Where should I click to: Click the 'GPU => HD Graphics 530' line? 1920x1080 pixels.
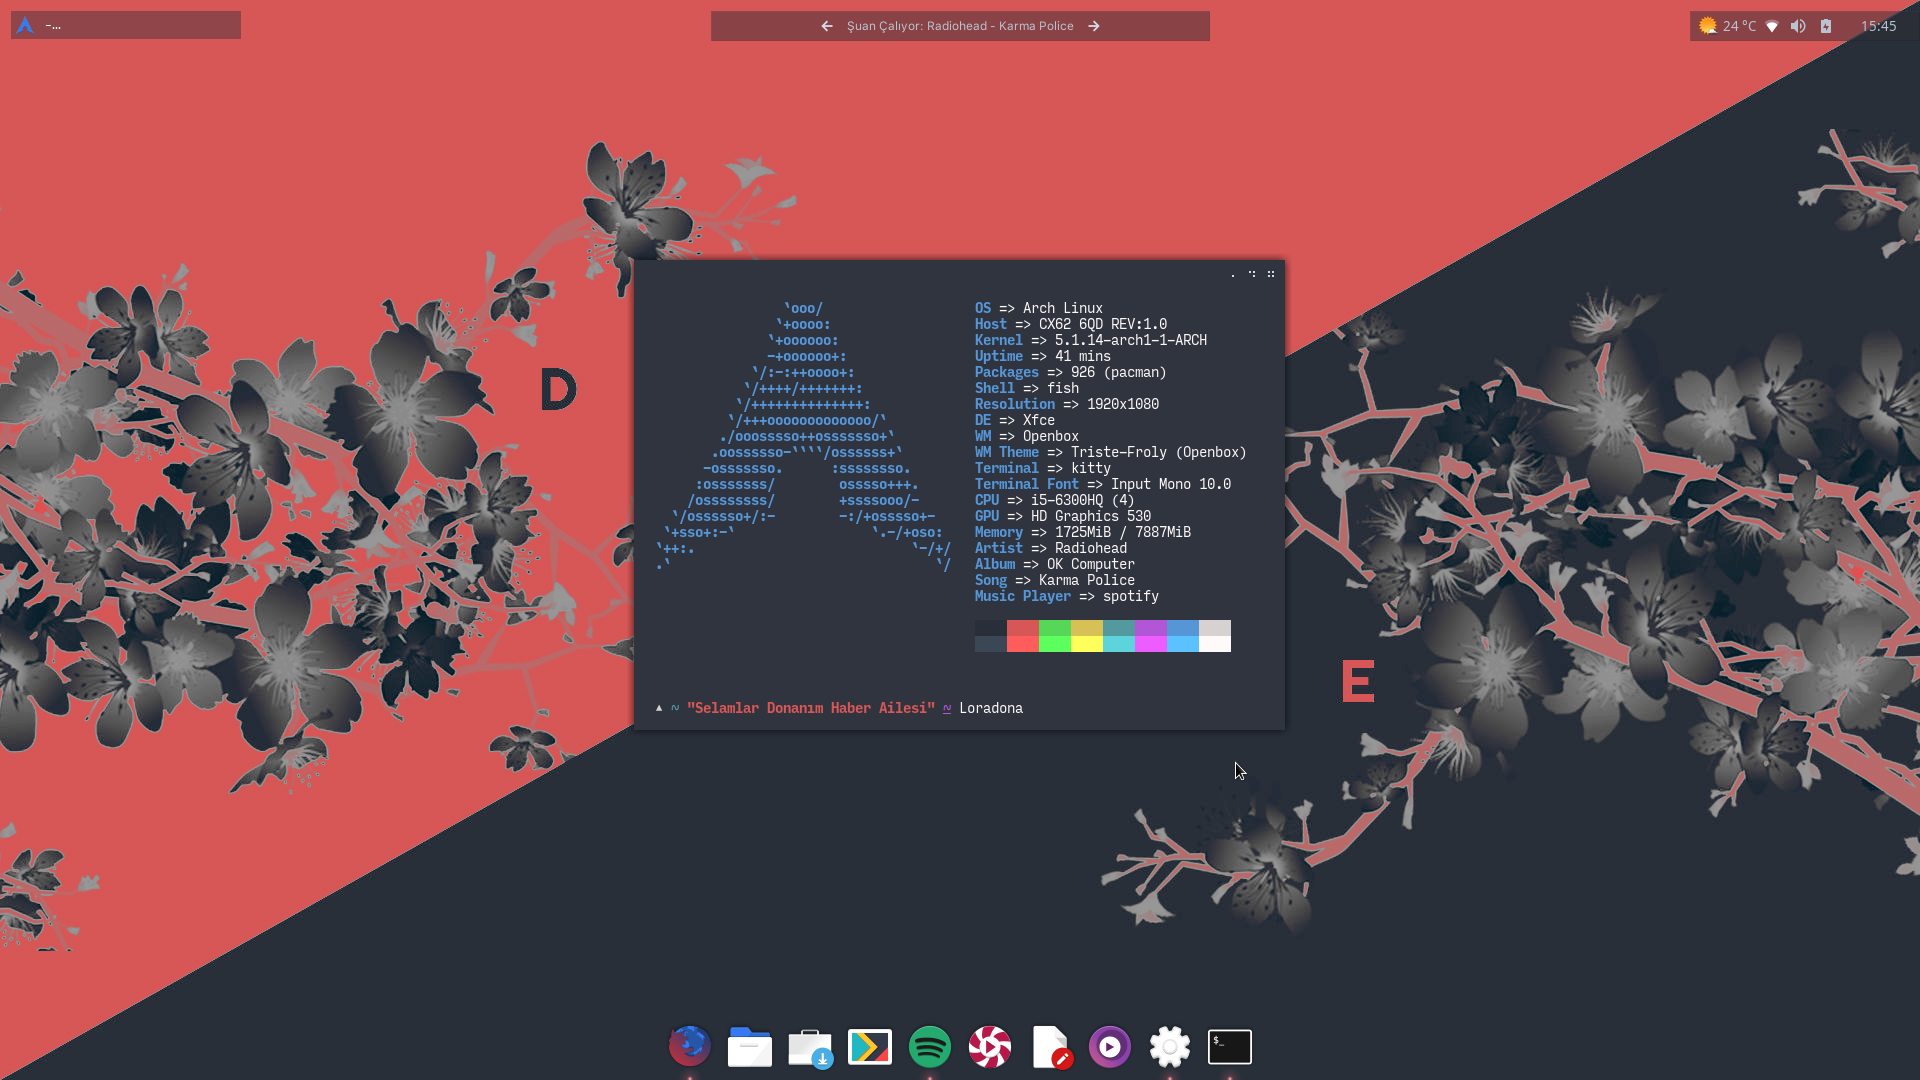pos(1063,516)
